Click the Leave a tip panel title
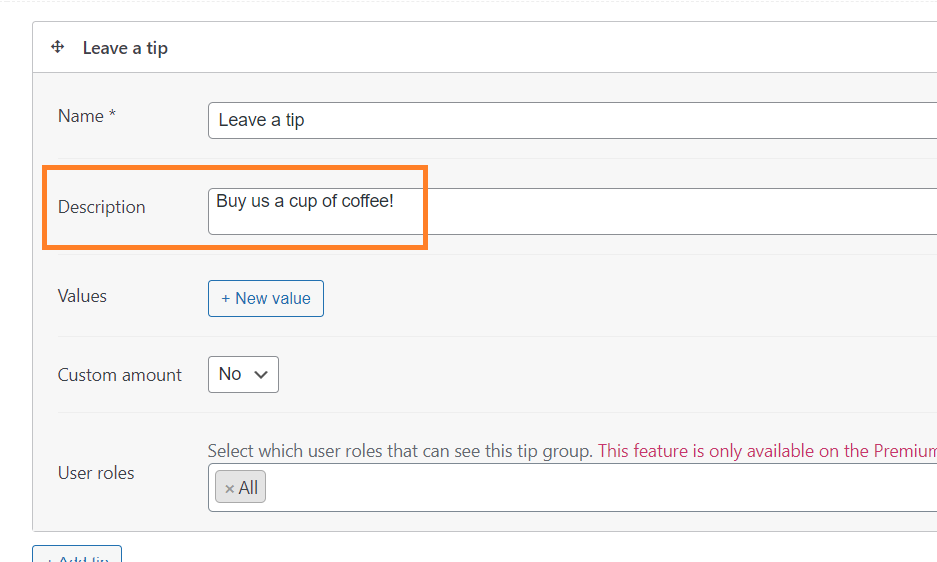The height and width of the screenshot is (562, 937). tap(125, 48)
